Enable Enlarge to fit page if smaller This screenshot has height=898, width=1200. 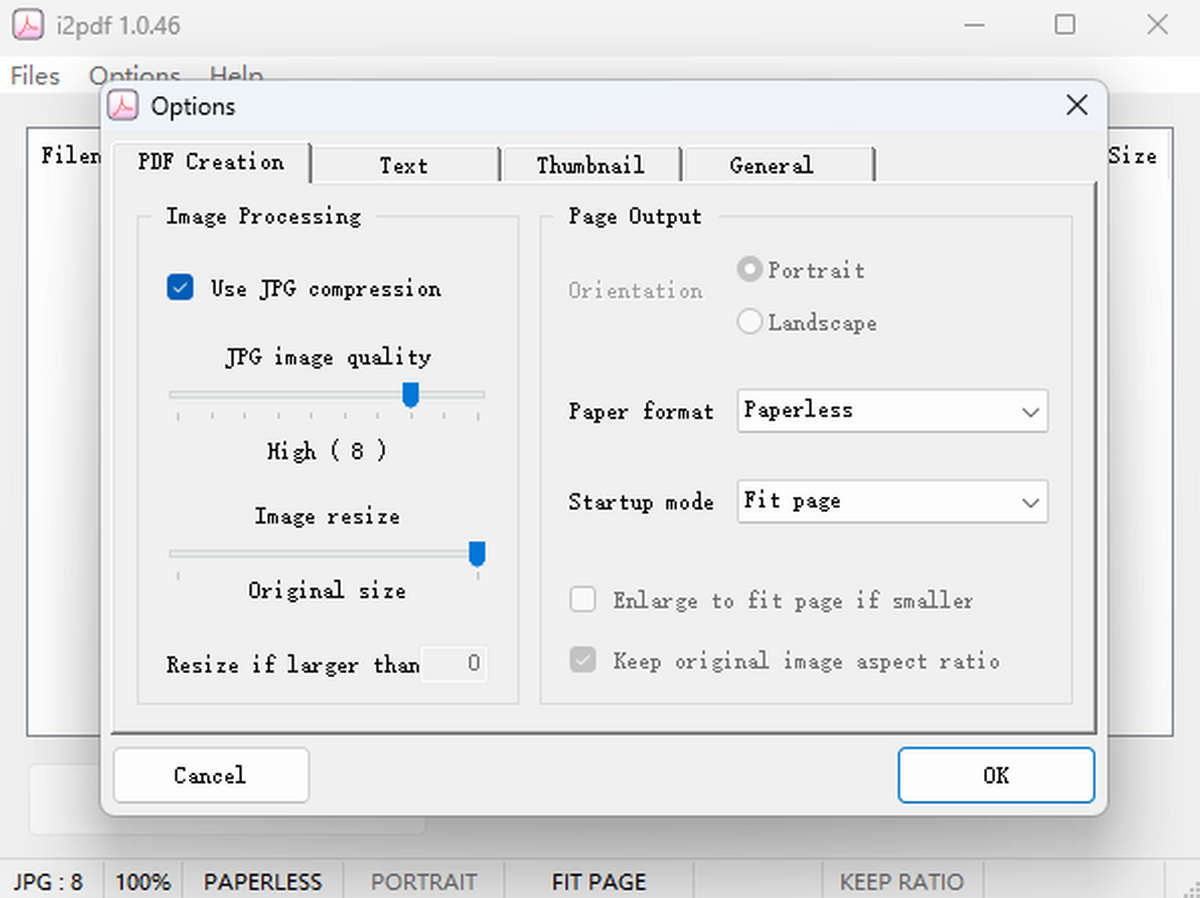point(583,599)
